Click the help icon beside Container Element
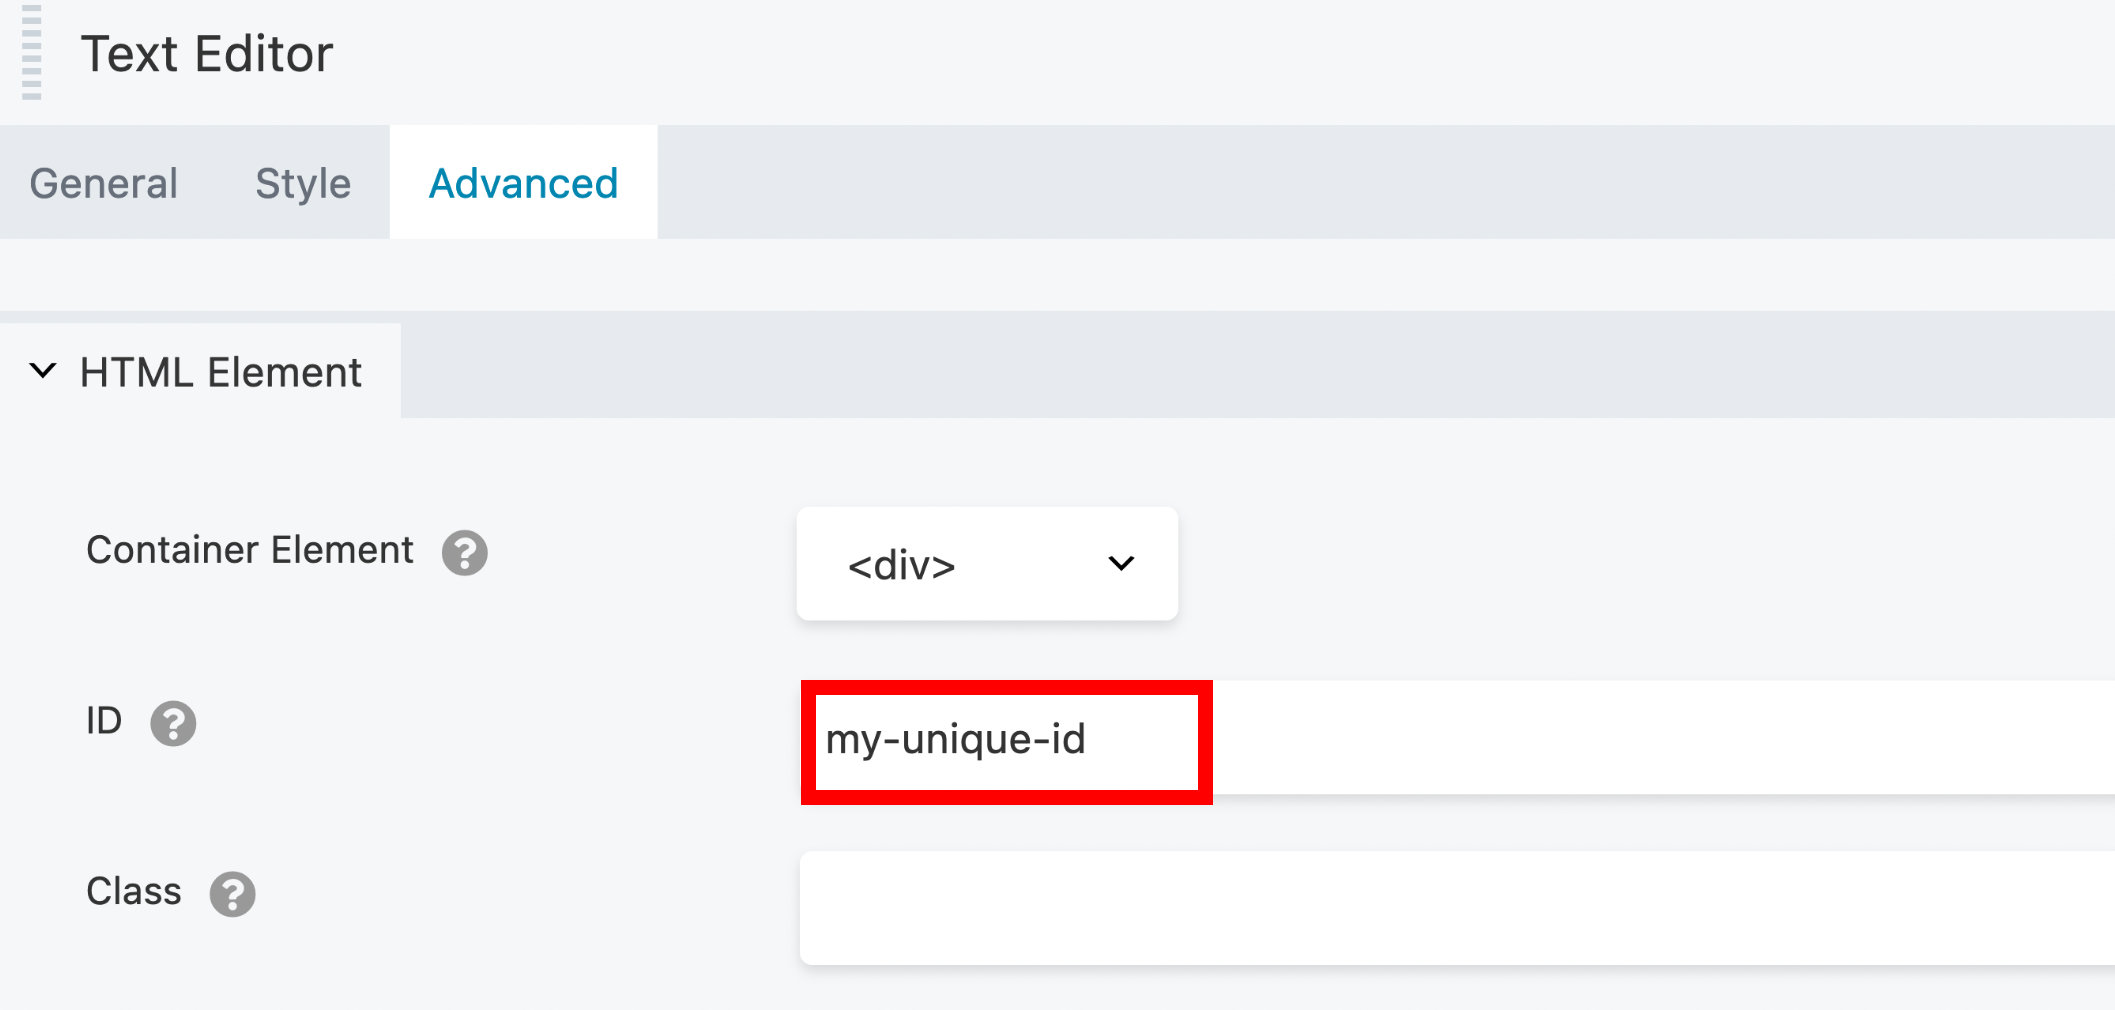This screenshot has width=2115, height=1010. click(465, 553)
